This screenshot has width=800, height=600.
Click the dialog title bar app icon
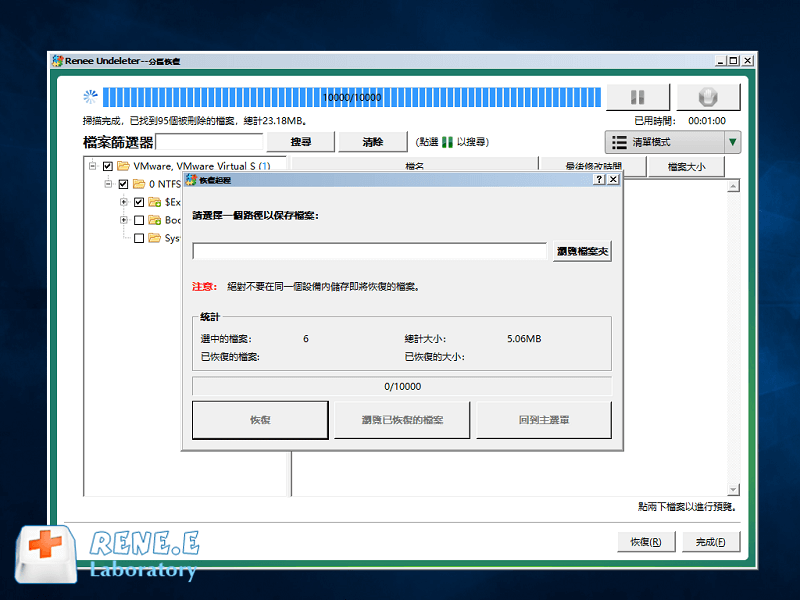point(191,180)
